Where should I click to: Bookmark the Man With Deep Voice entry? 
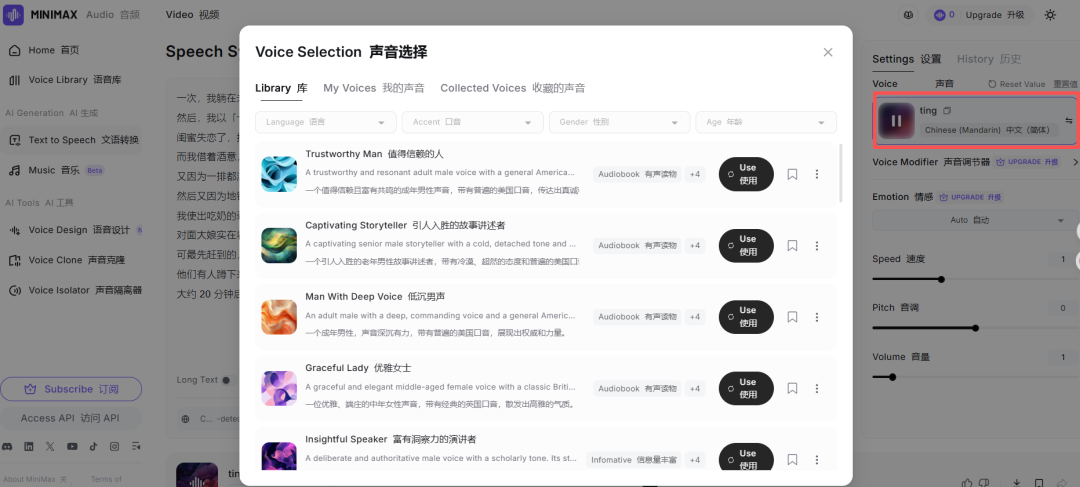792,317
